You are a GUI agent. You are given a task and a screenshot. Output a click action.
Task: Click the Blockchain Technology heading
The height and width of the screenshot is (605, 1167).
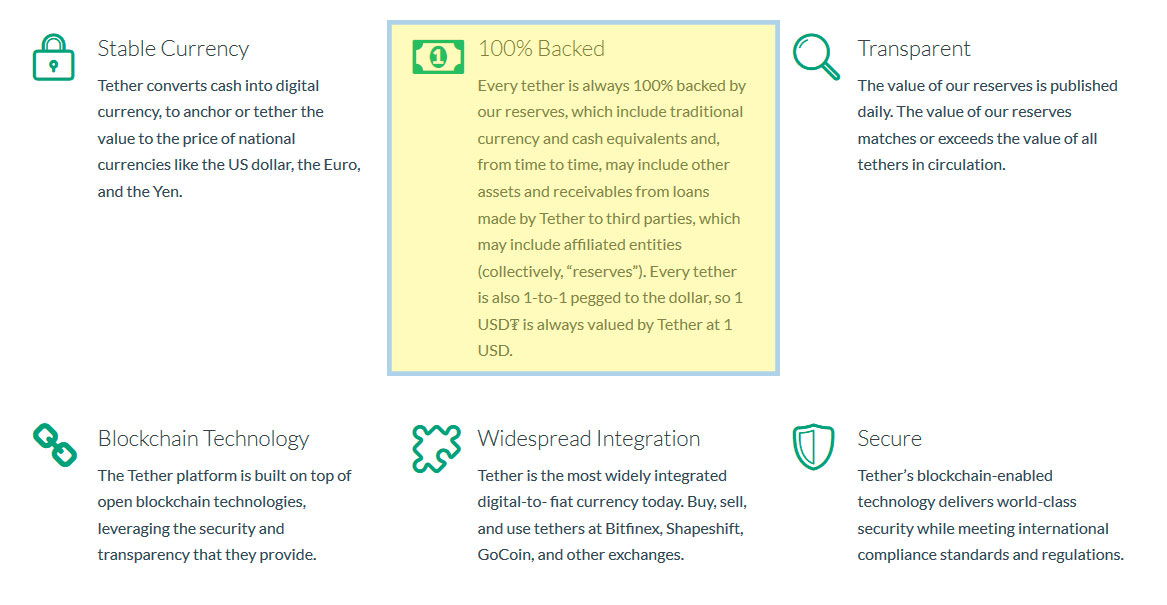point(203,438)
